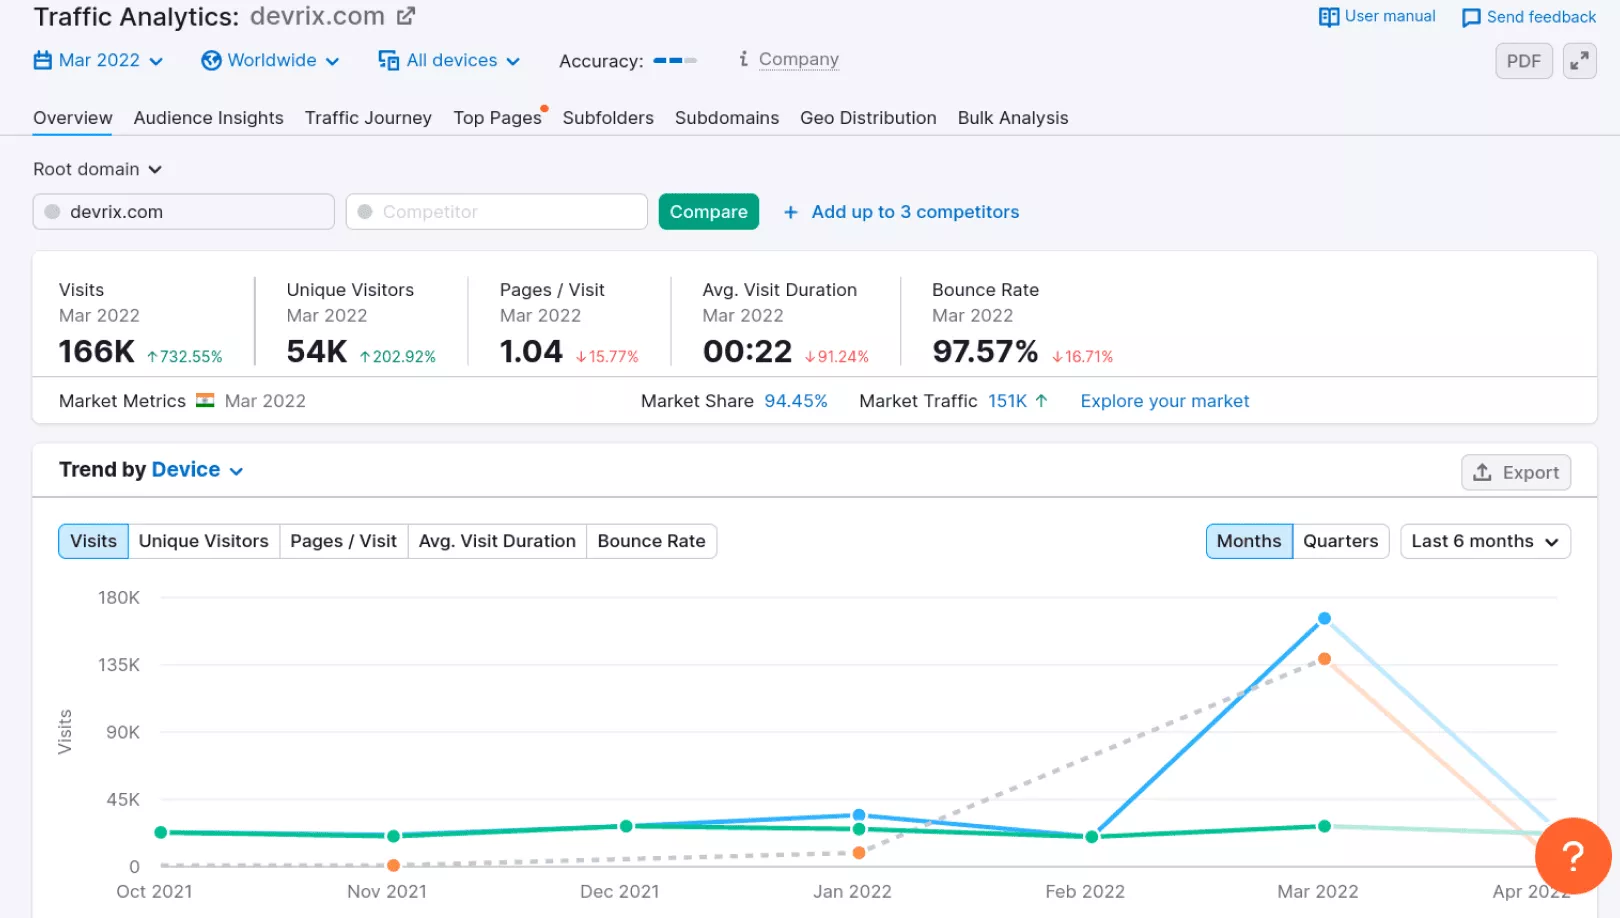Open Last 6 months range dropdown
Image resolution: width=1620 pixels, height=918 pixels.
click(x=1484, y=541)
